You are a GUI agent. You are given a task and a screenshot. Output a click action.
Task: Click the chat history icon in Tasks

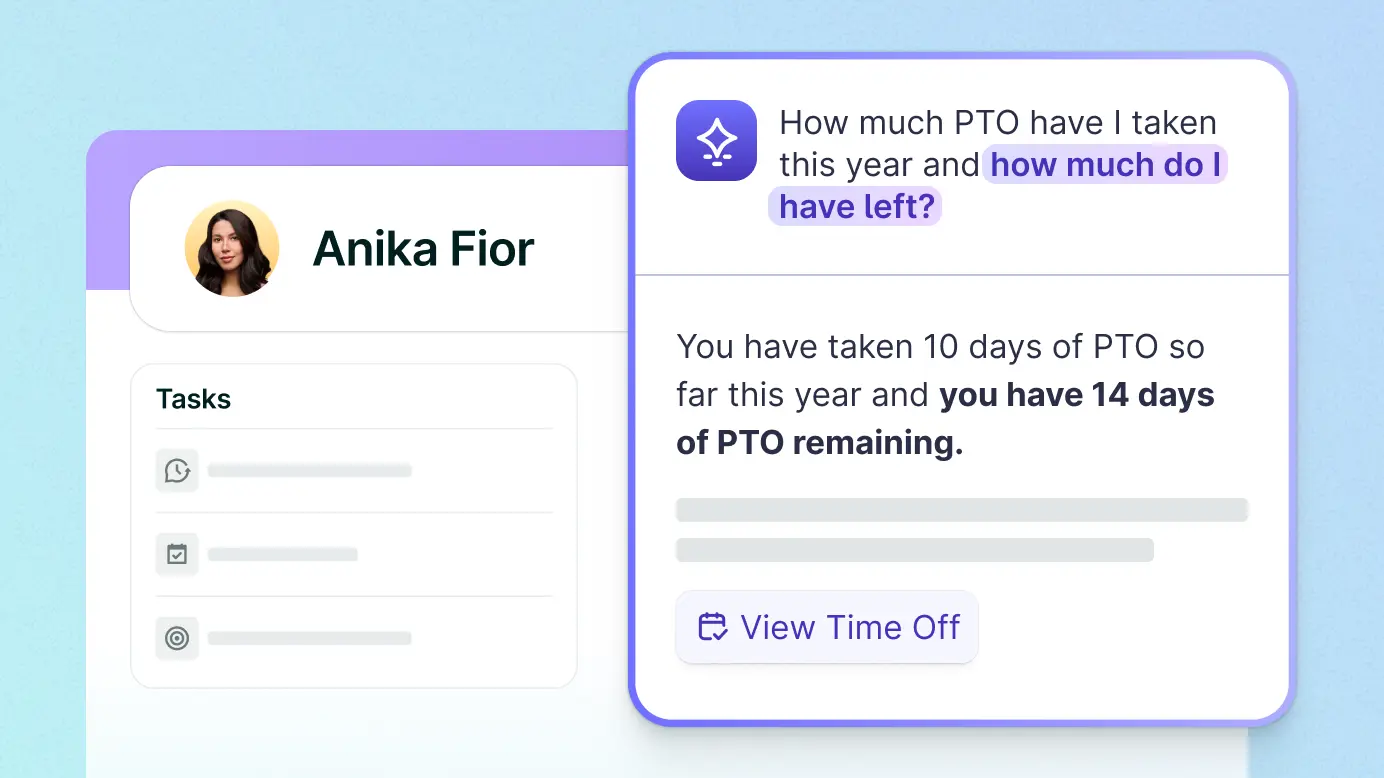[x=177, y=470]
